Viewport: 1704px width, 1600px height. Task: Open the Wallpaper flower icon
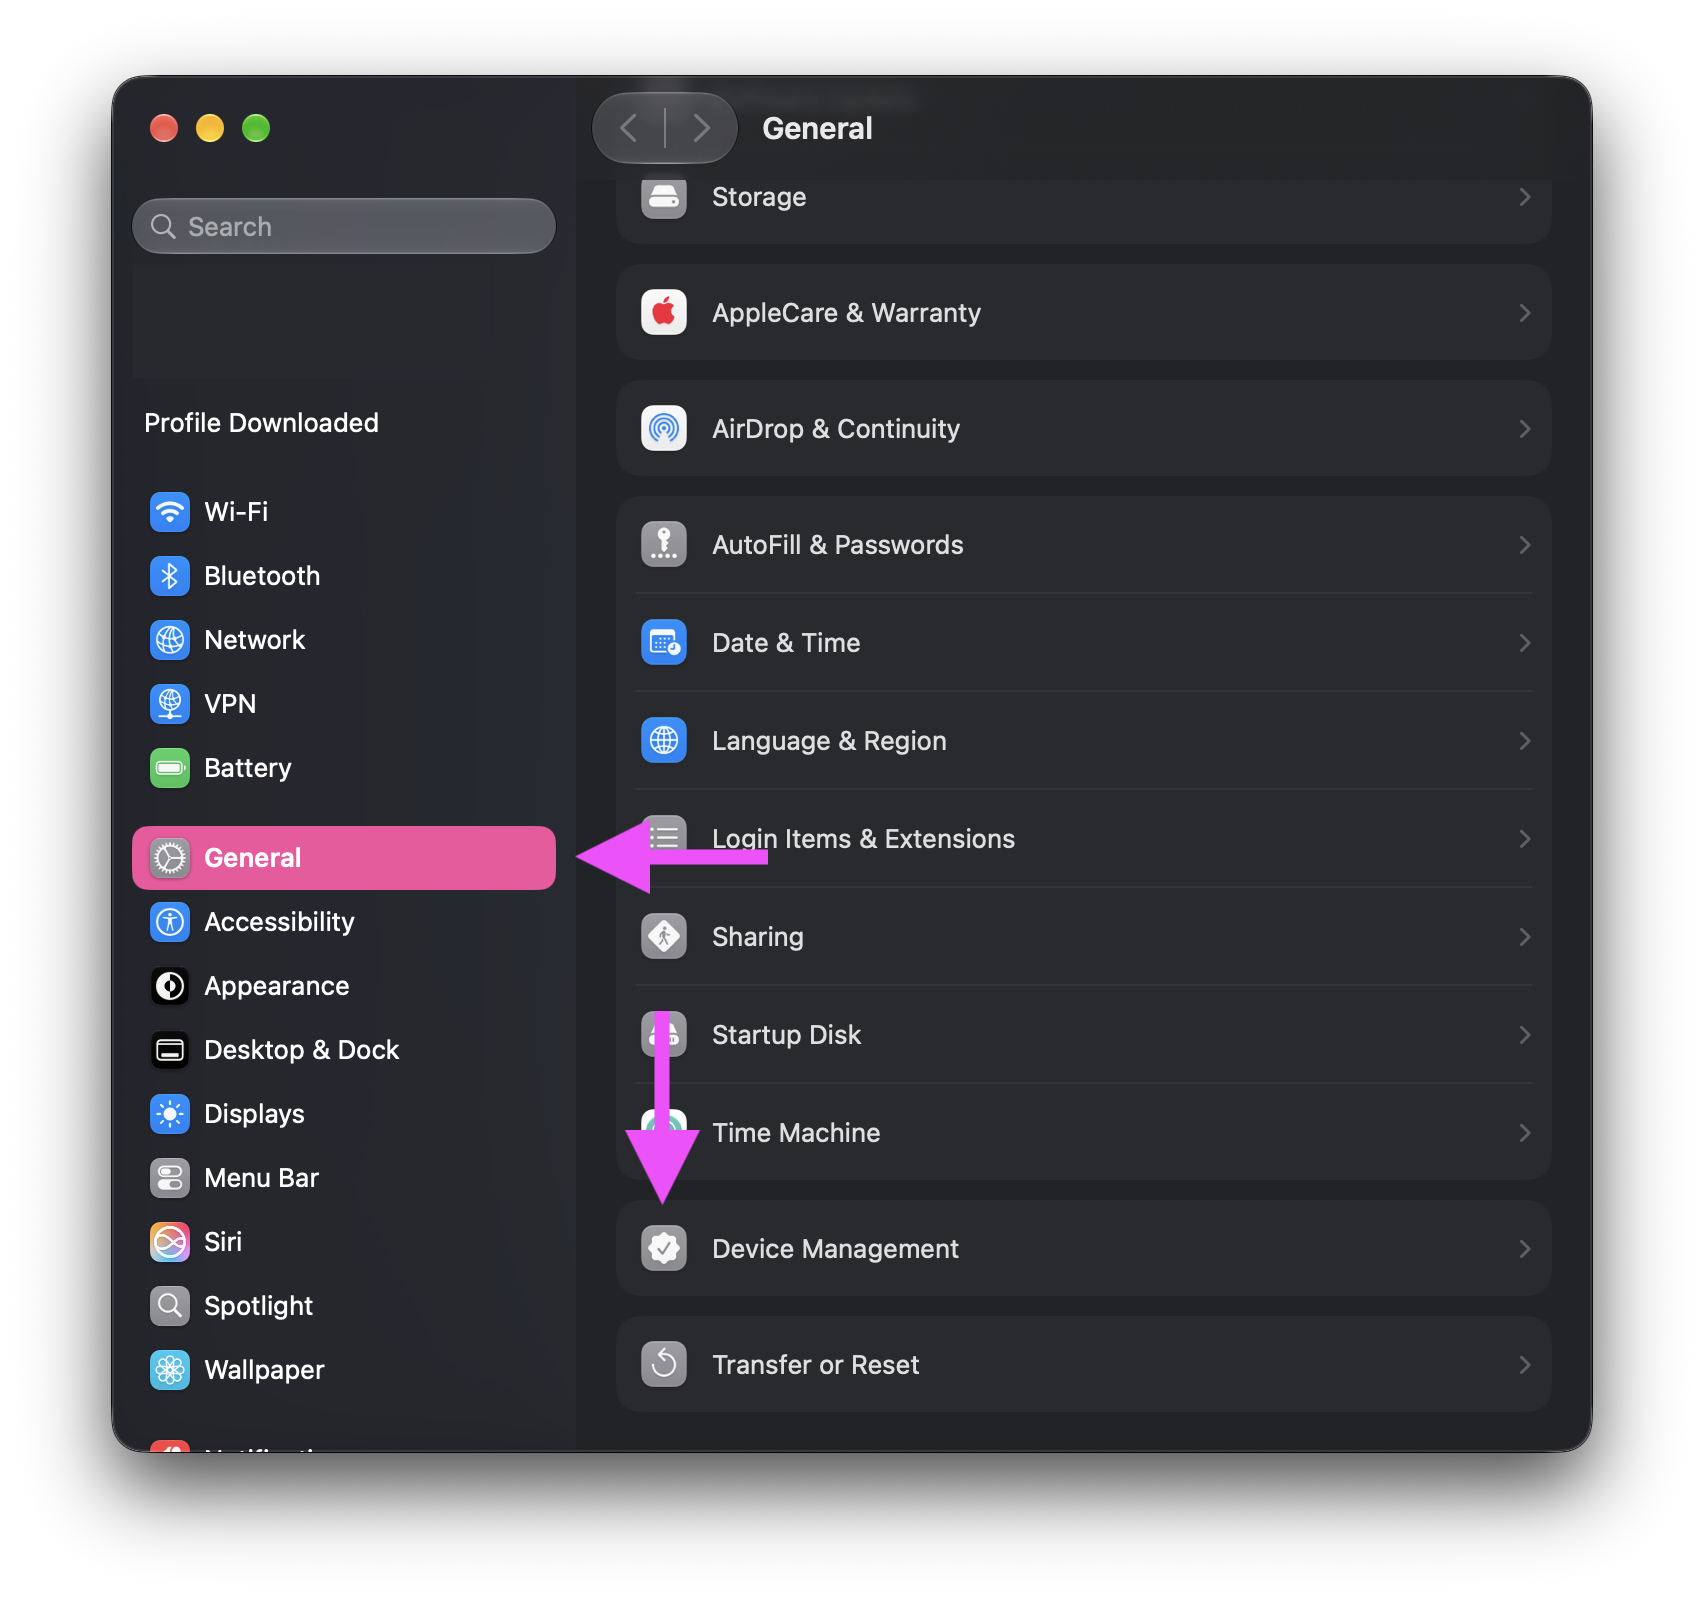[170, 1370]
